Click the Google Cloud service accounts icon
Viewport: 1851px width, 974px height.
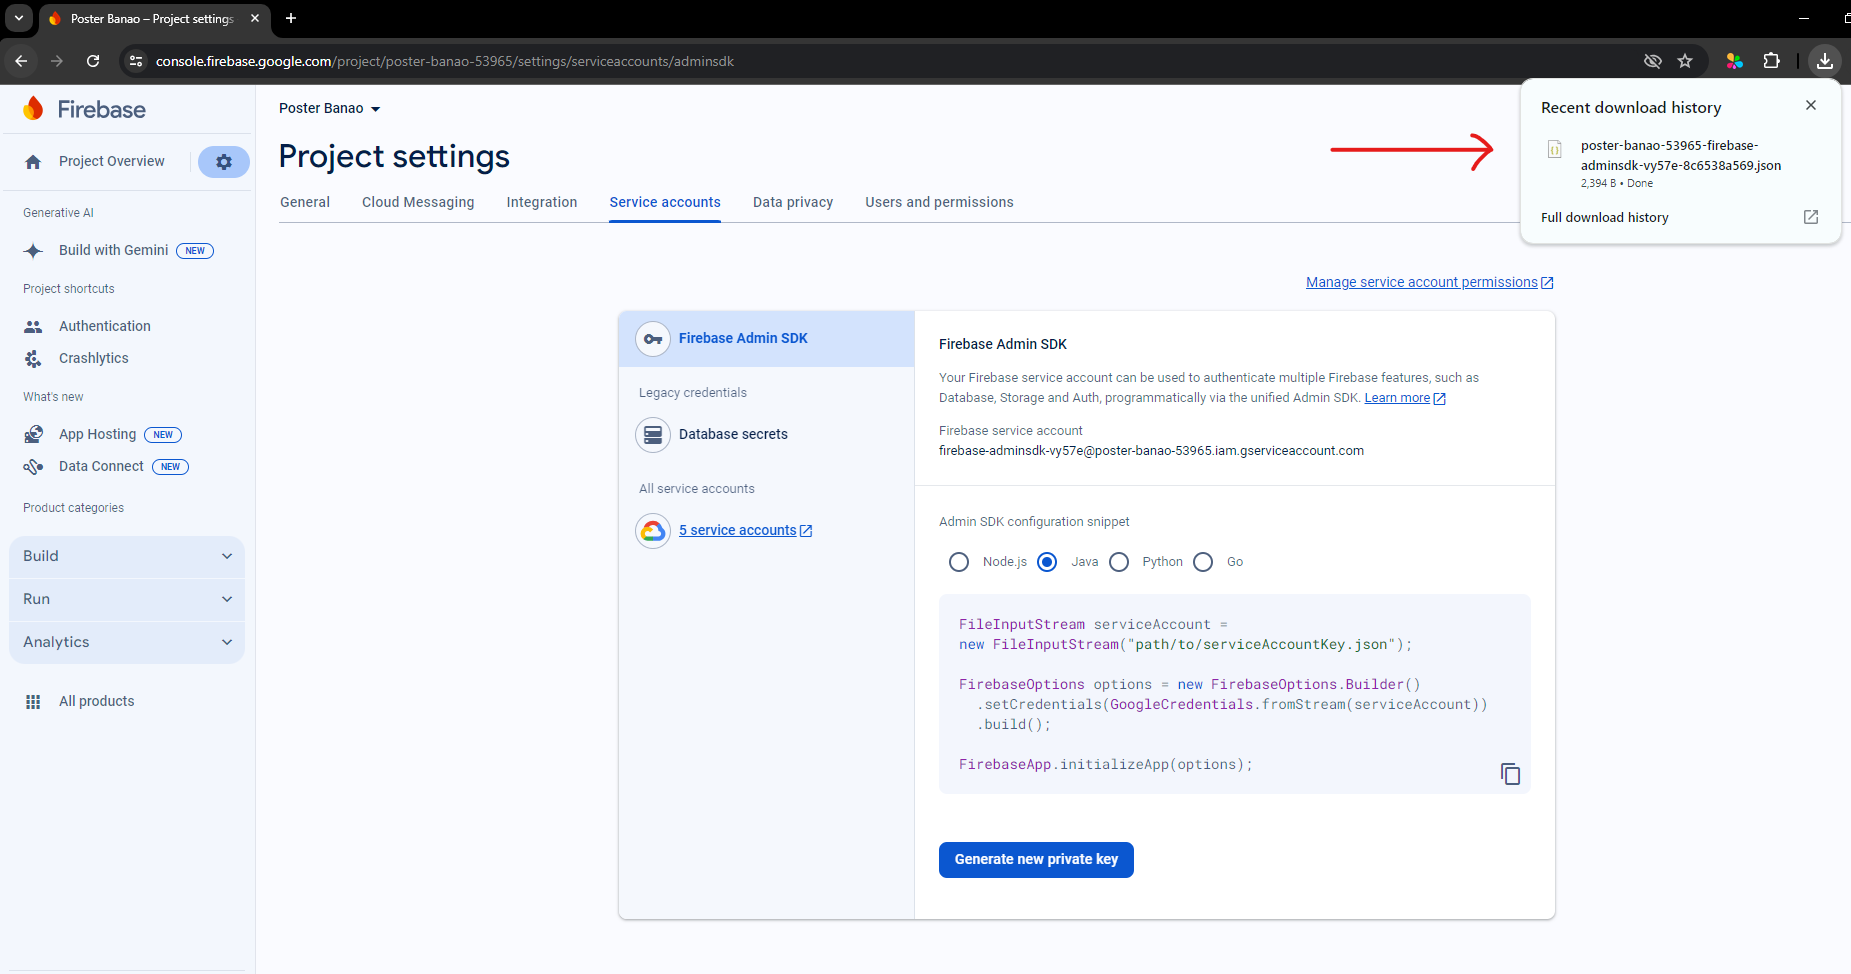pyautogui.click(x=653, y=531)
